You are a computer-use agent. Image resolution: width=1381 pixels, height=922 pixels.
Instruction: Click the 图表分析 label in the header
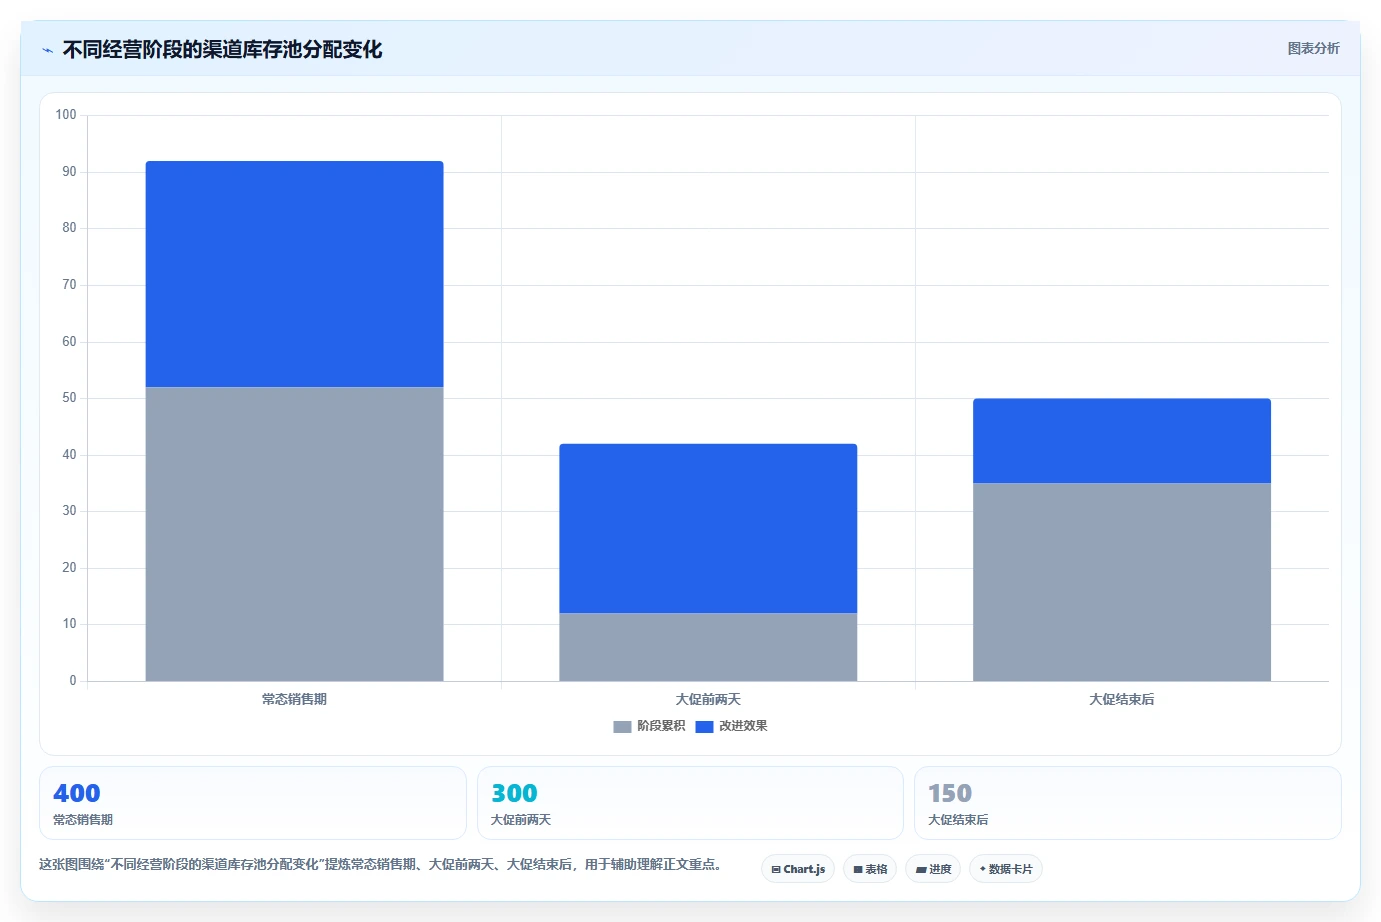tap(1313, 48)
